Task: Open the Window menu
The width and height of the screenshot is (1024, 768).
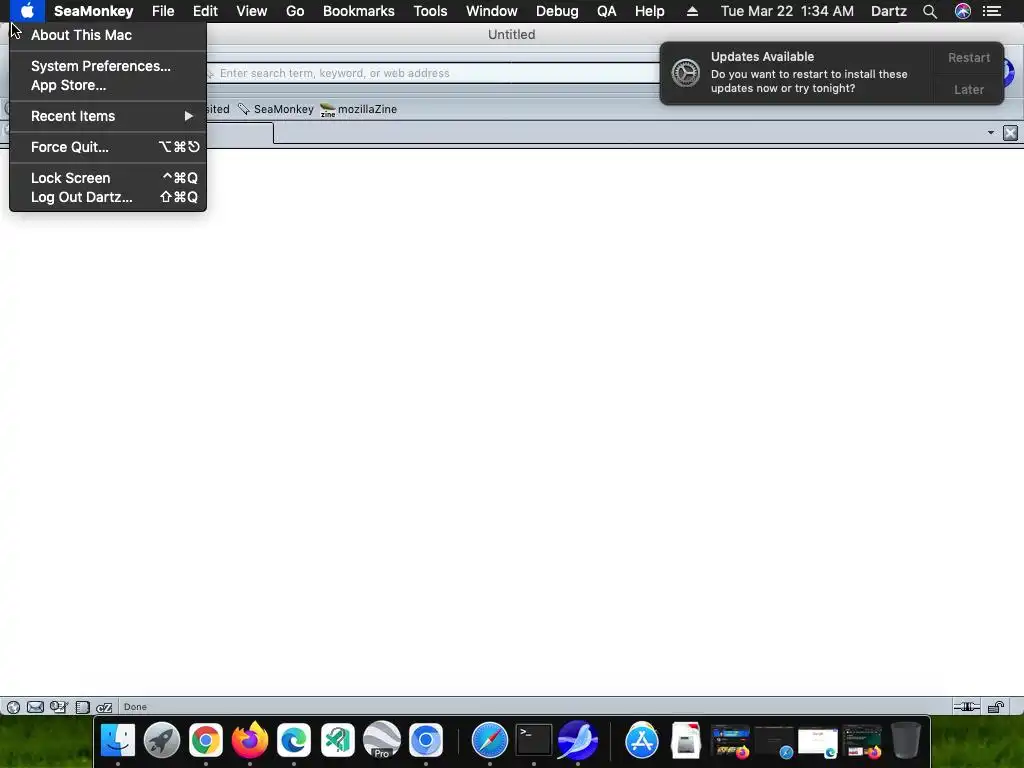Action: pyautogui.click(x=491, y=11)
